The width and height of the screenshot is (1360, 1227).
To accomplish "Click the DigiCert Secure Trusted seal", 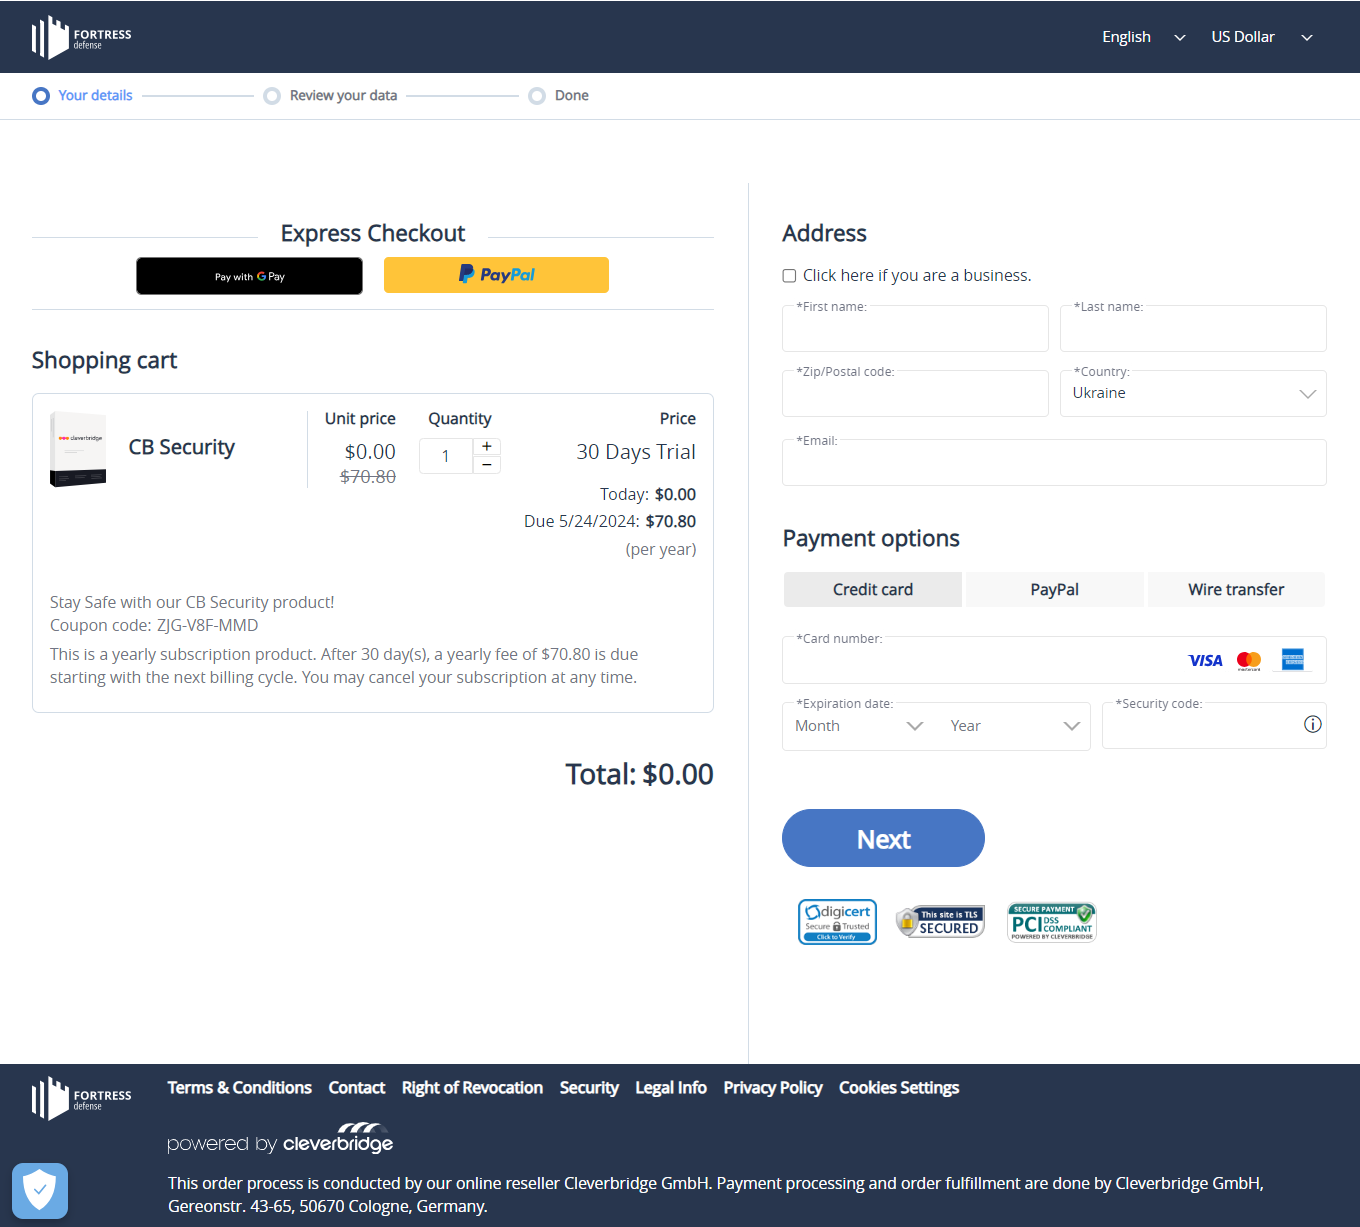I will click(x=838, y=922).
